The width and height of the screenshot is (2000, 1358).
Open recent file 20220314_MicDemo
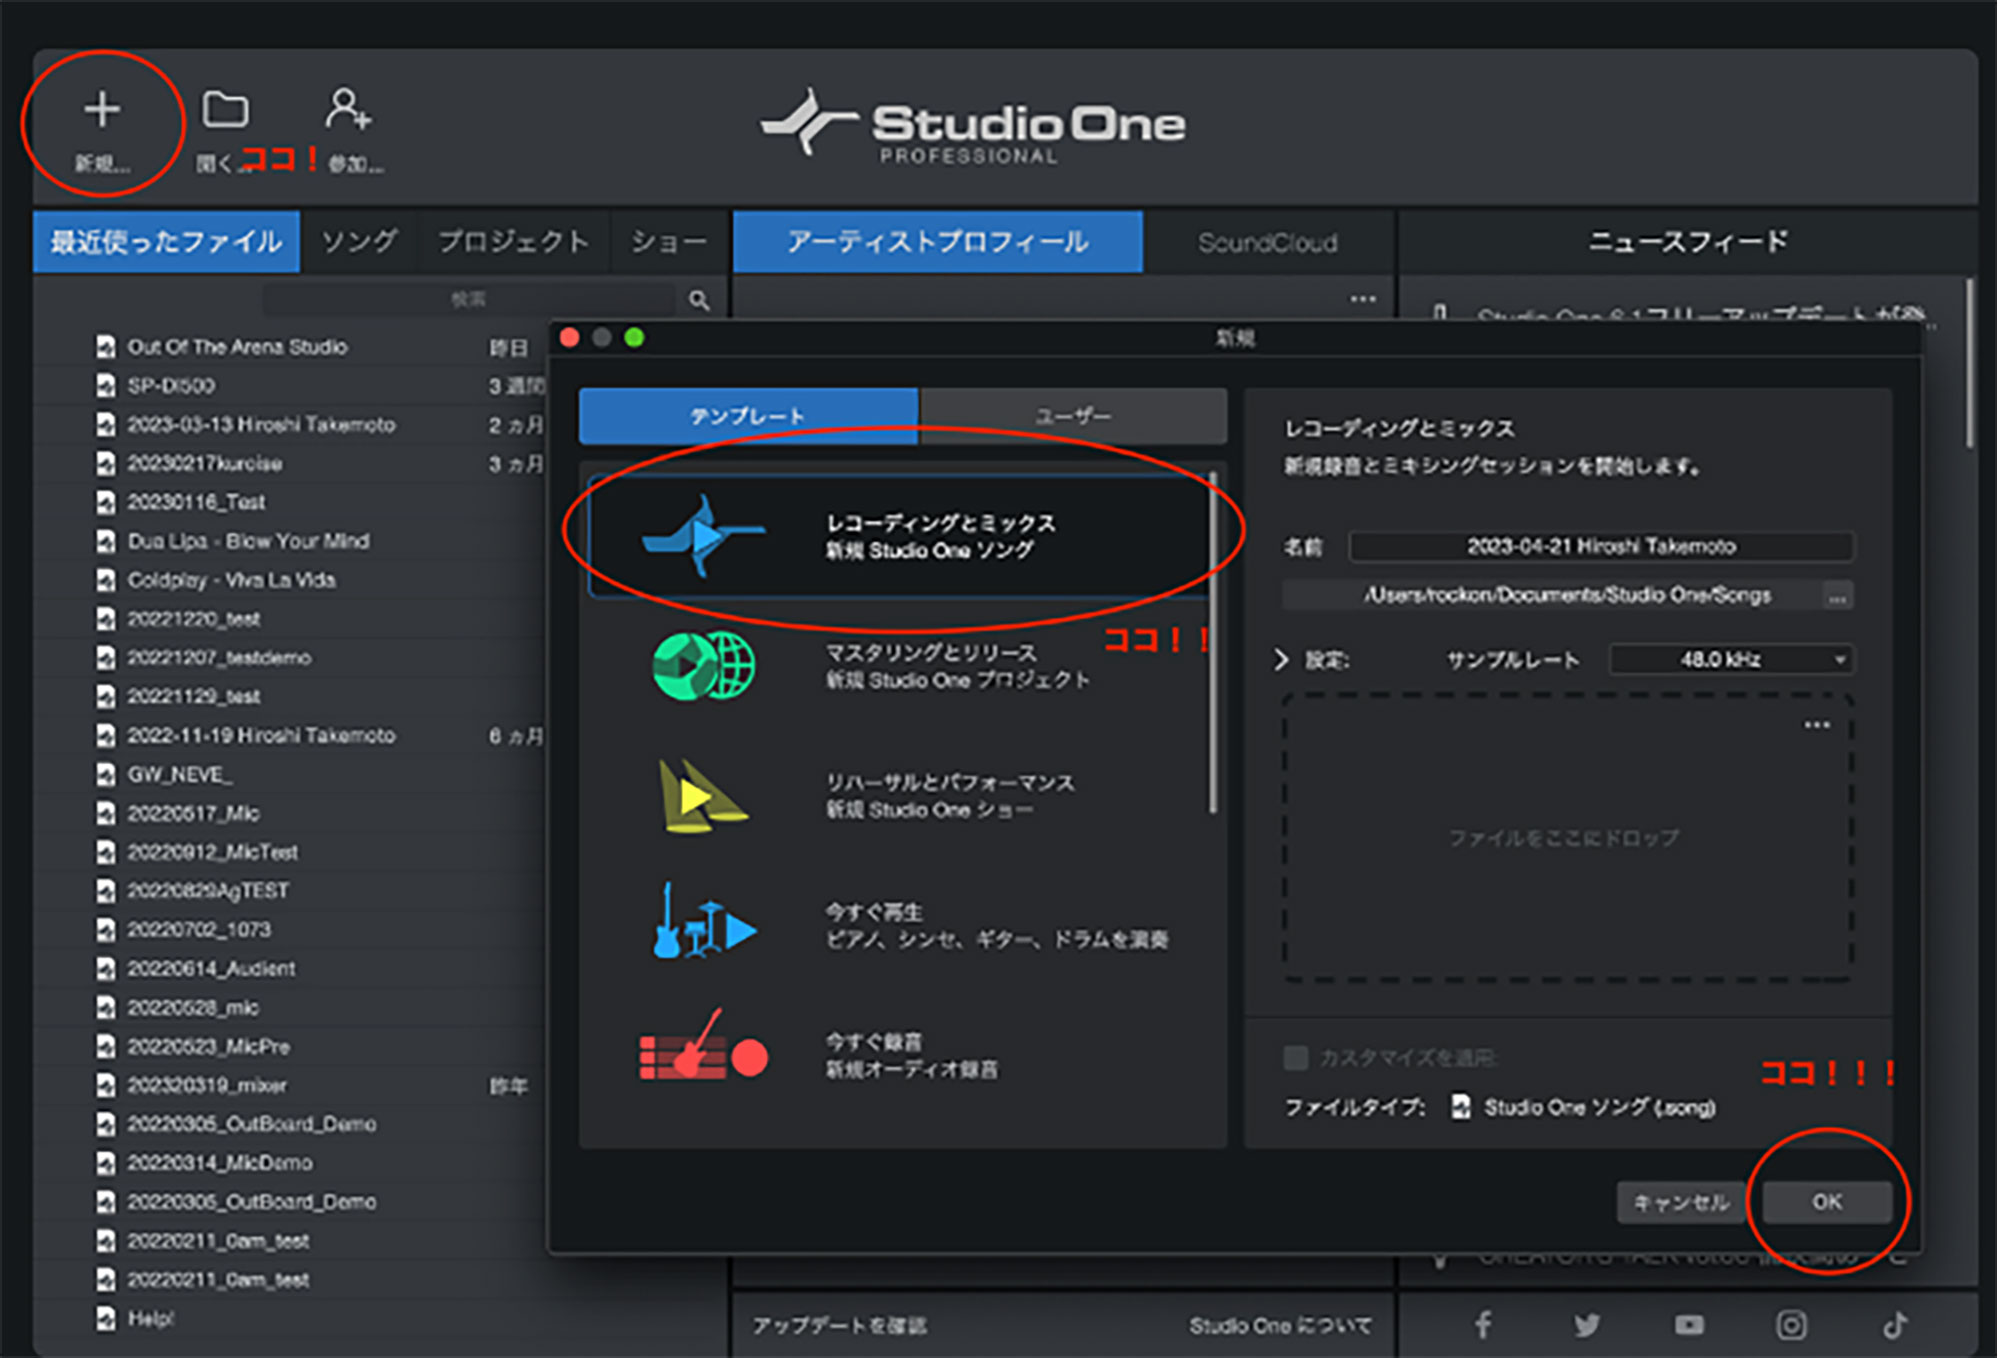coord(219,1163)
